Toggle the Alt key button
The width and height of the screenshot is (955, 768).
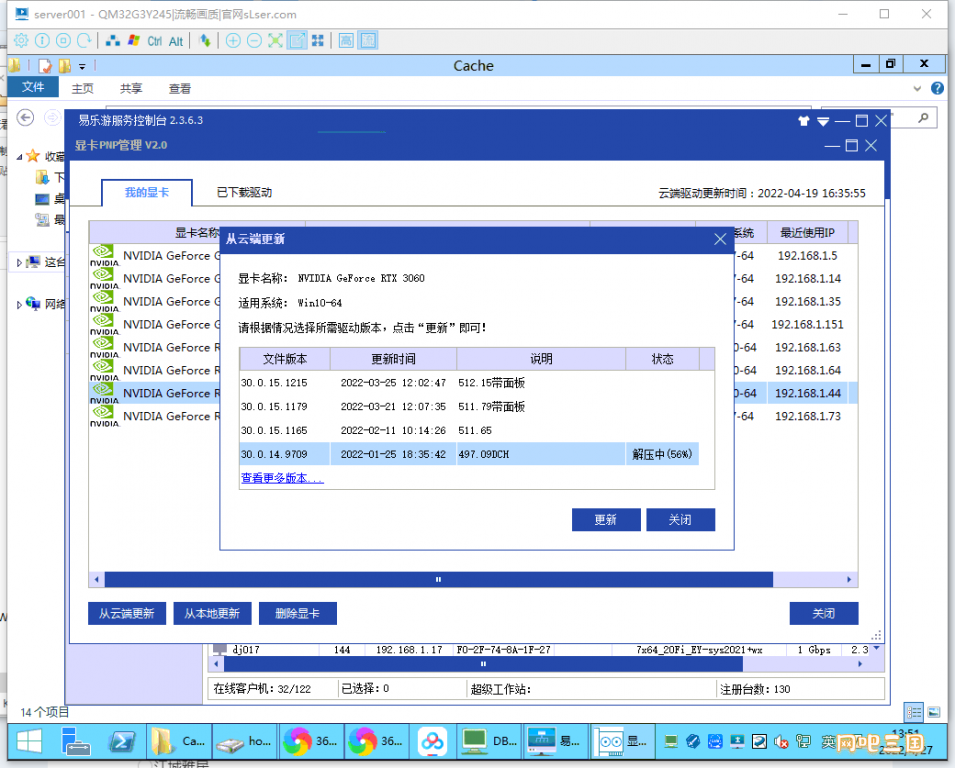tap(176, 41)
